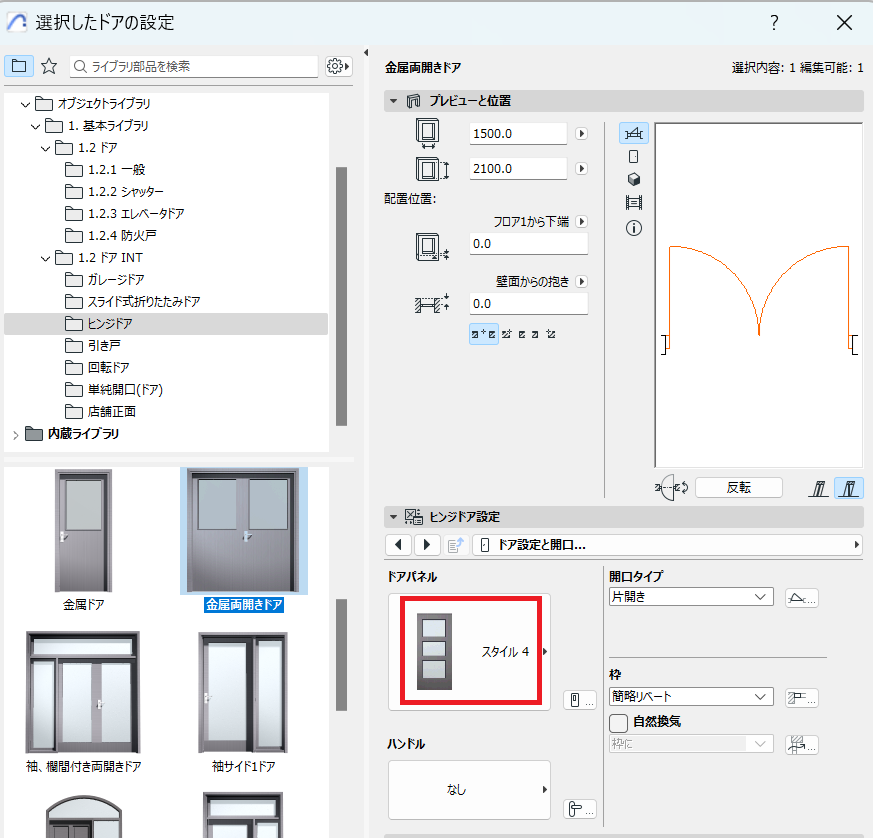This screenshot has width=873, height=838.
Task: Collapse 1.2 ドア INT folder
Action: pyautogui.click(x=45, y=258)
